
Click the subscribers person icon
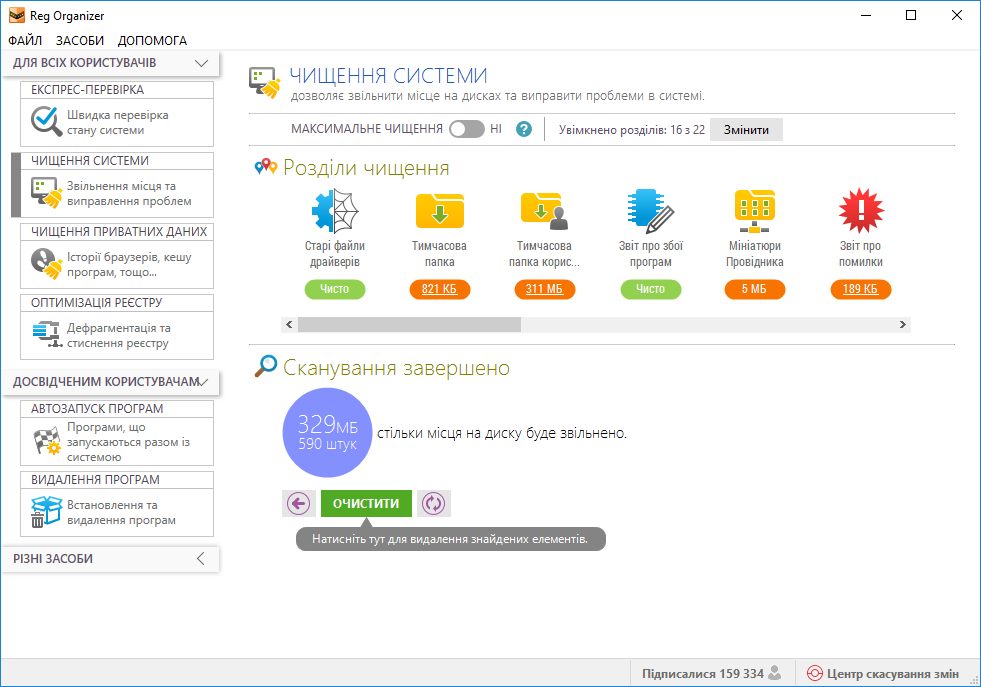click(x=775, y=673)
